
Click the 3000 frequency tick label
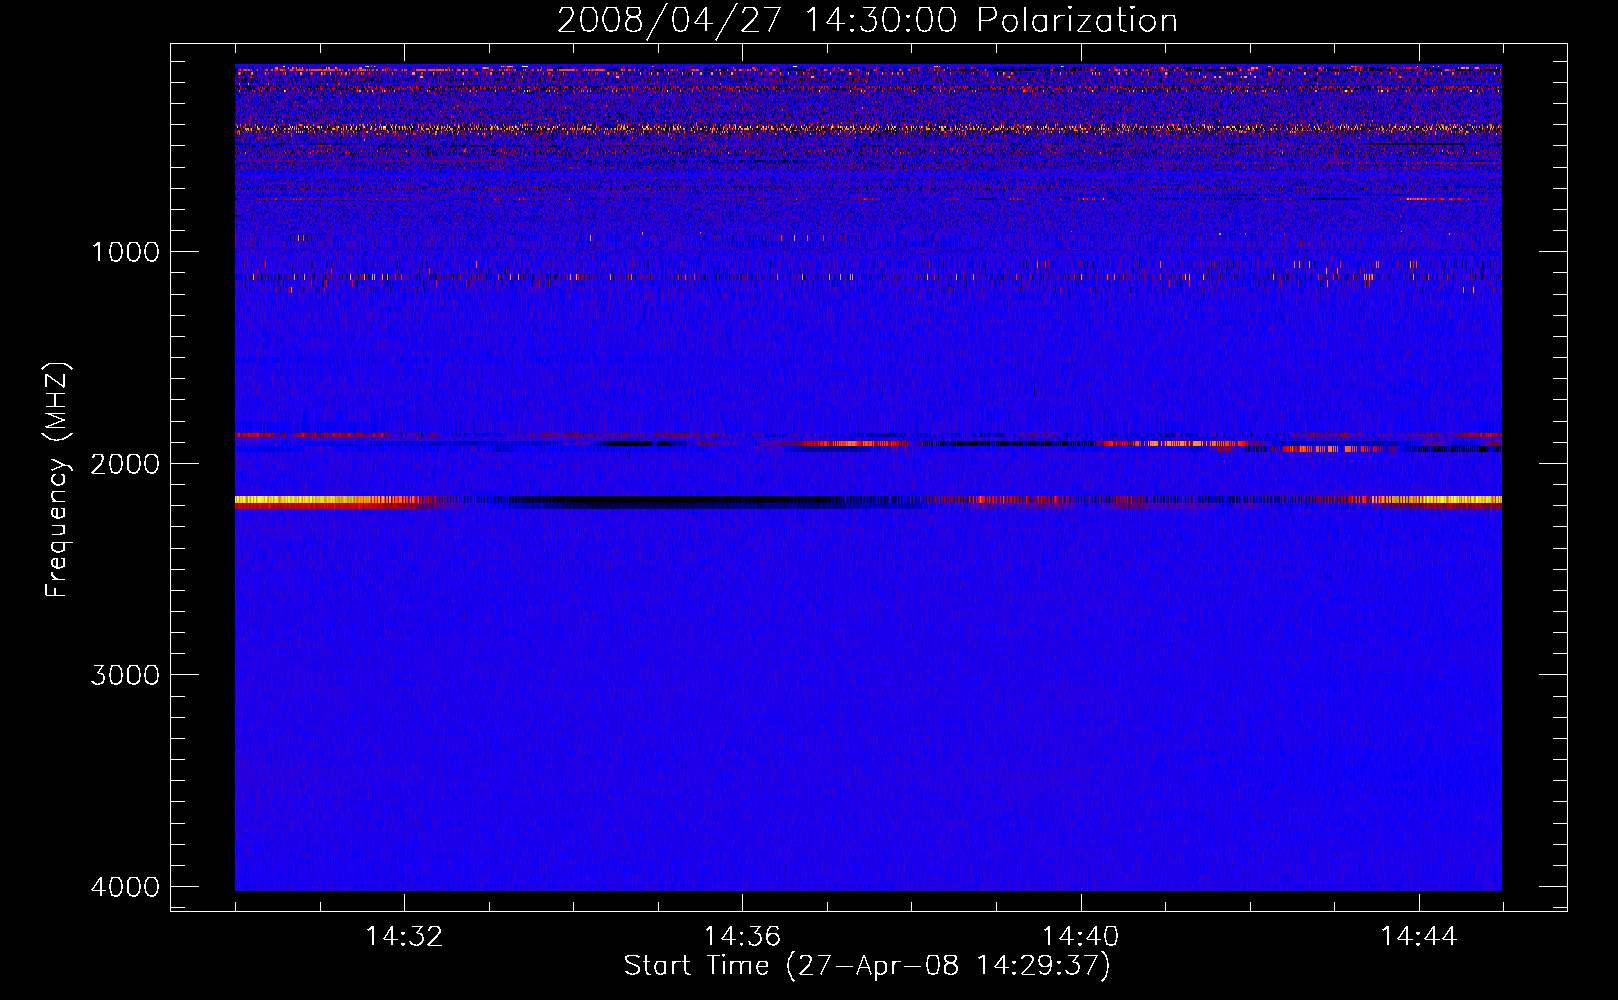(x=125, y=675)
